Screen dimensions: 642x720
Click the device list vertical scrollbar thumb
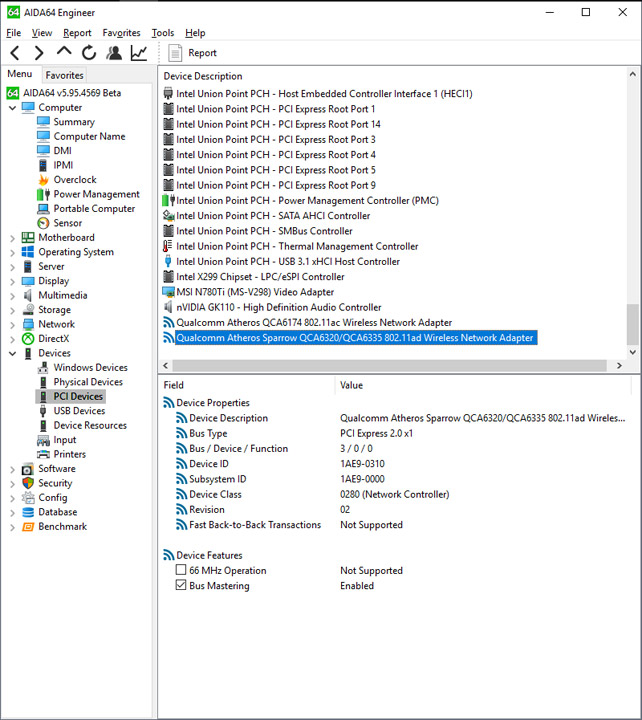coord(632,324)
